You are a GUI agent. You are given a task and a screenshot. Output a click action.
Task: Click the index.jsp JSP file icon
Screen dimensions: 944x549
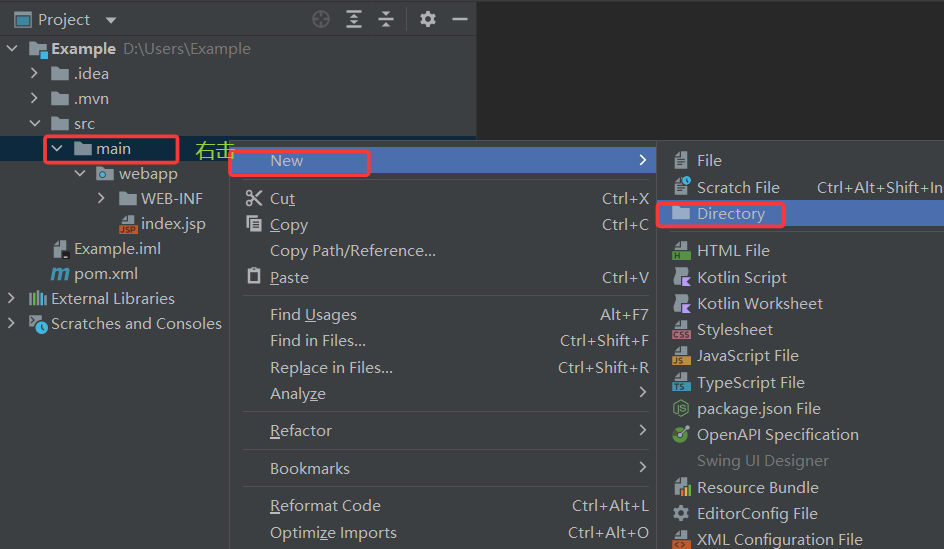point(128,225)
